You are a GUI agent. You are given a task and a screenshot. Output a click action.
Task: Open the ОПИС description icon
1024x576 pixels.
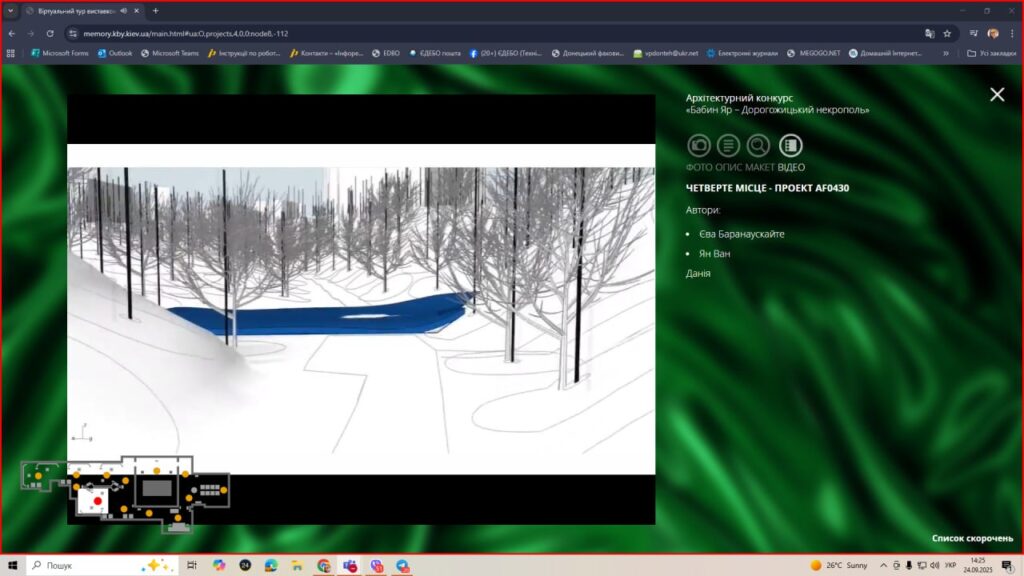click(x=729, y=145)
